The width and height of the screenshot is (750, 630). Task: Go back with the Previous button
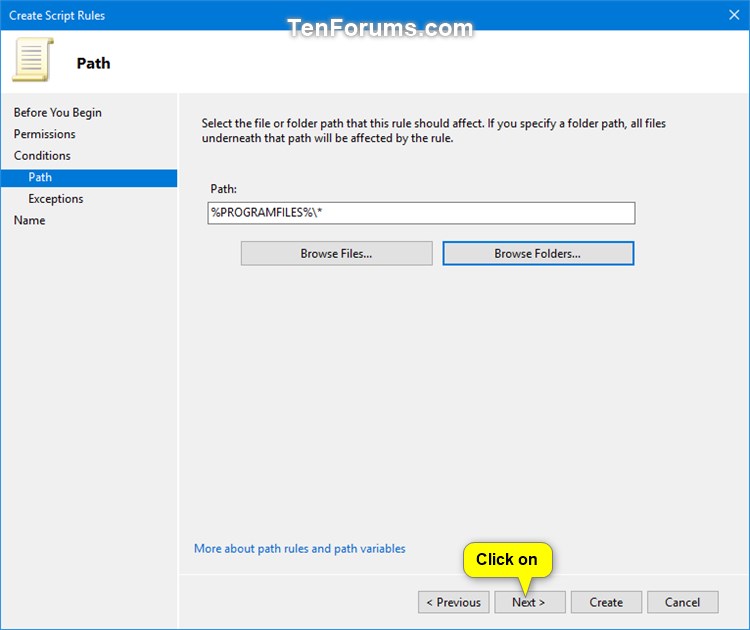[453, 602]
